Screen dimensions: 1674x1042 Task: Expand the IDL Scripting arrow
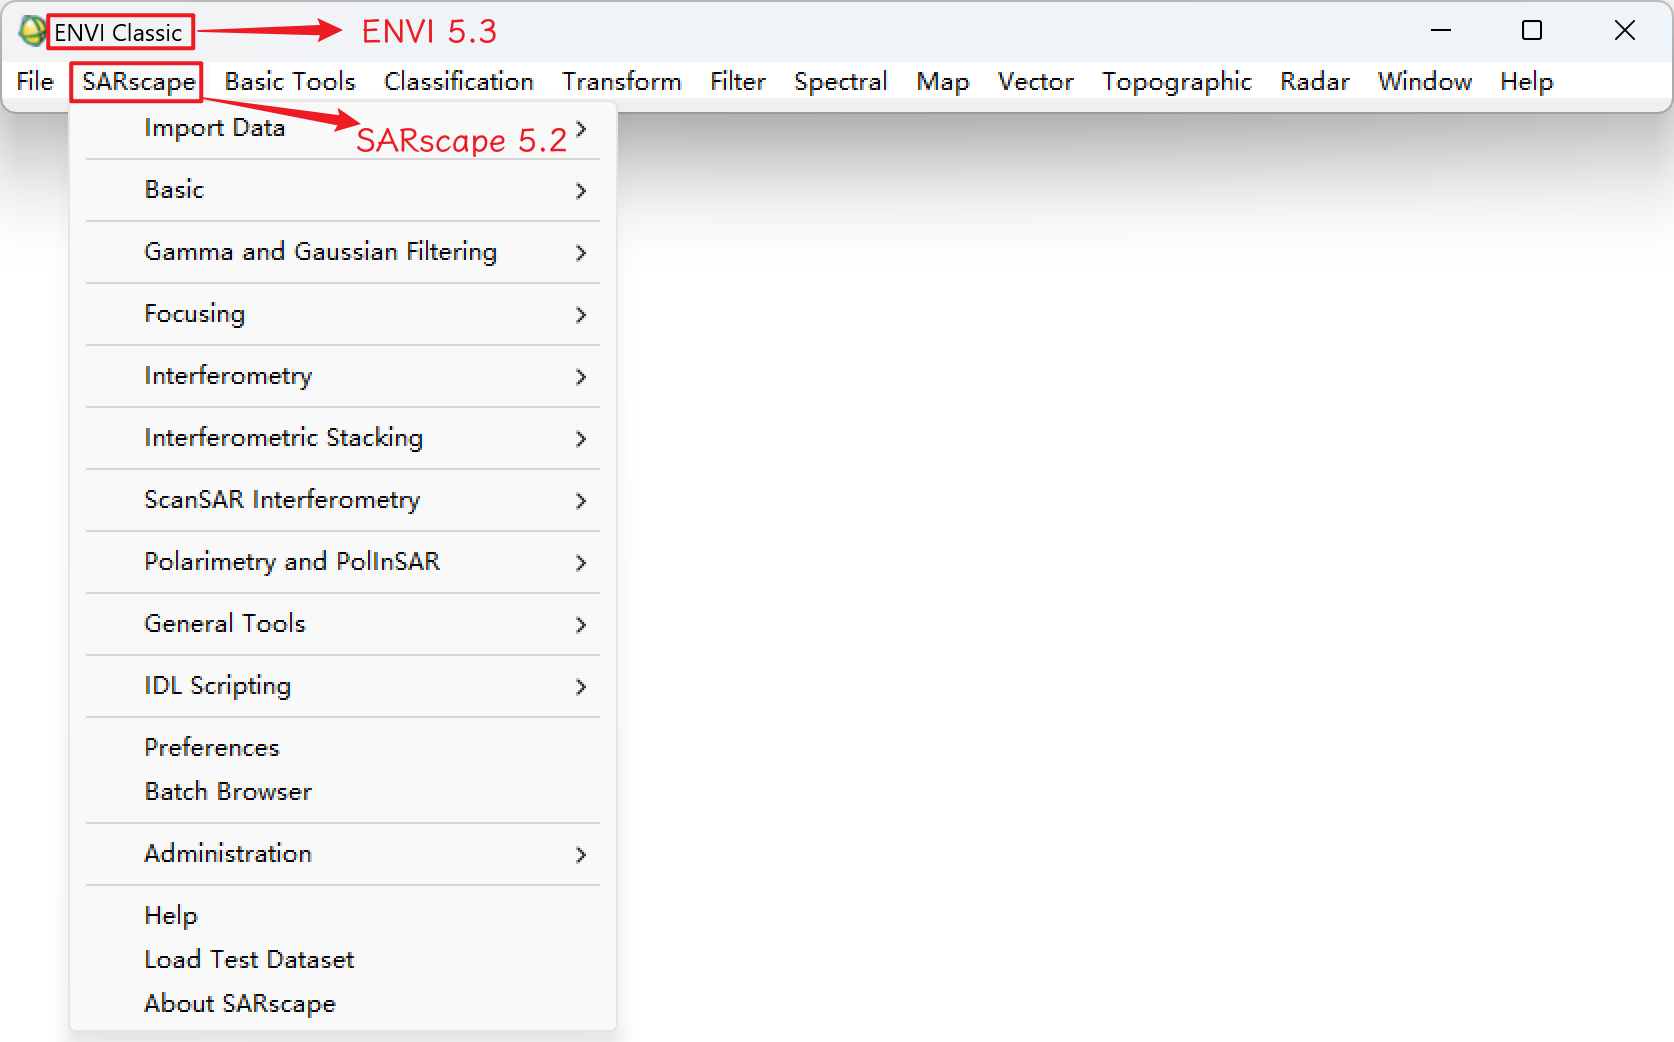tap(581, 686)
